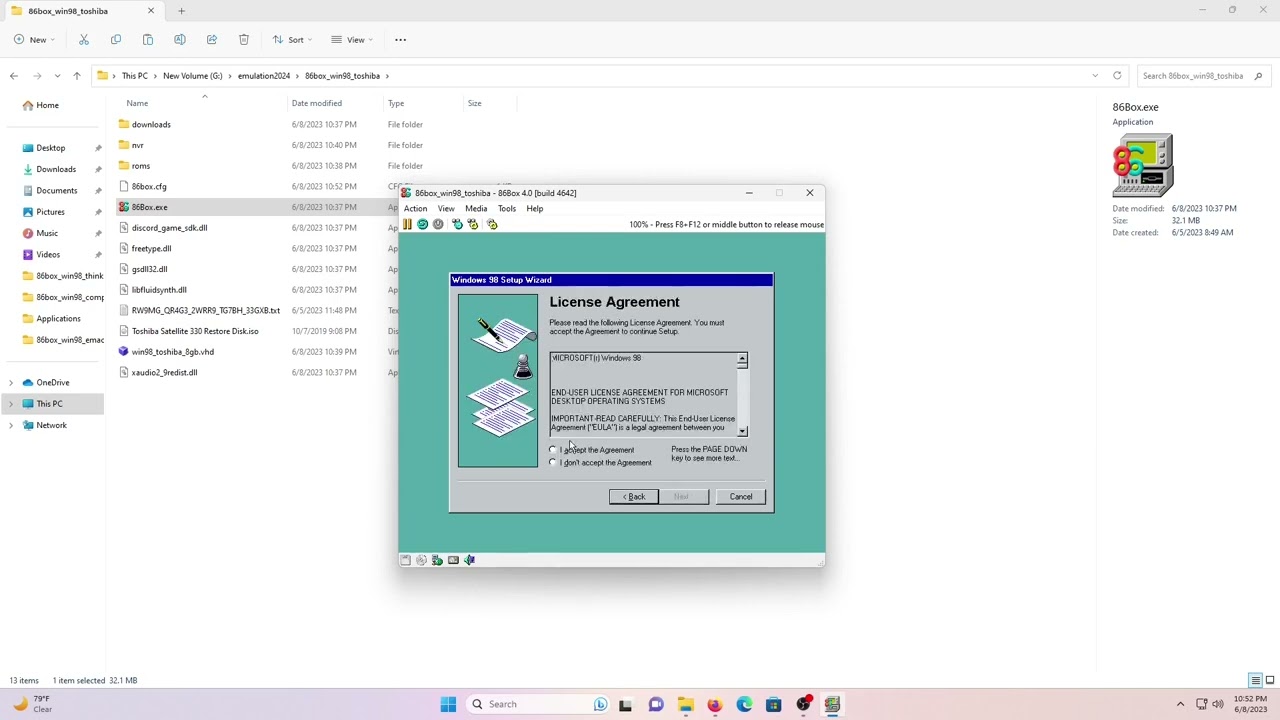Open the See more ellipsis menu in Explorer
The image size is (1280, 720).
click(x=401, y=40)
